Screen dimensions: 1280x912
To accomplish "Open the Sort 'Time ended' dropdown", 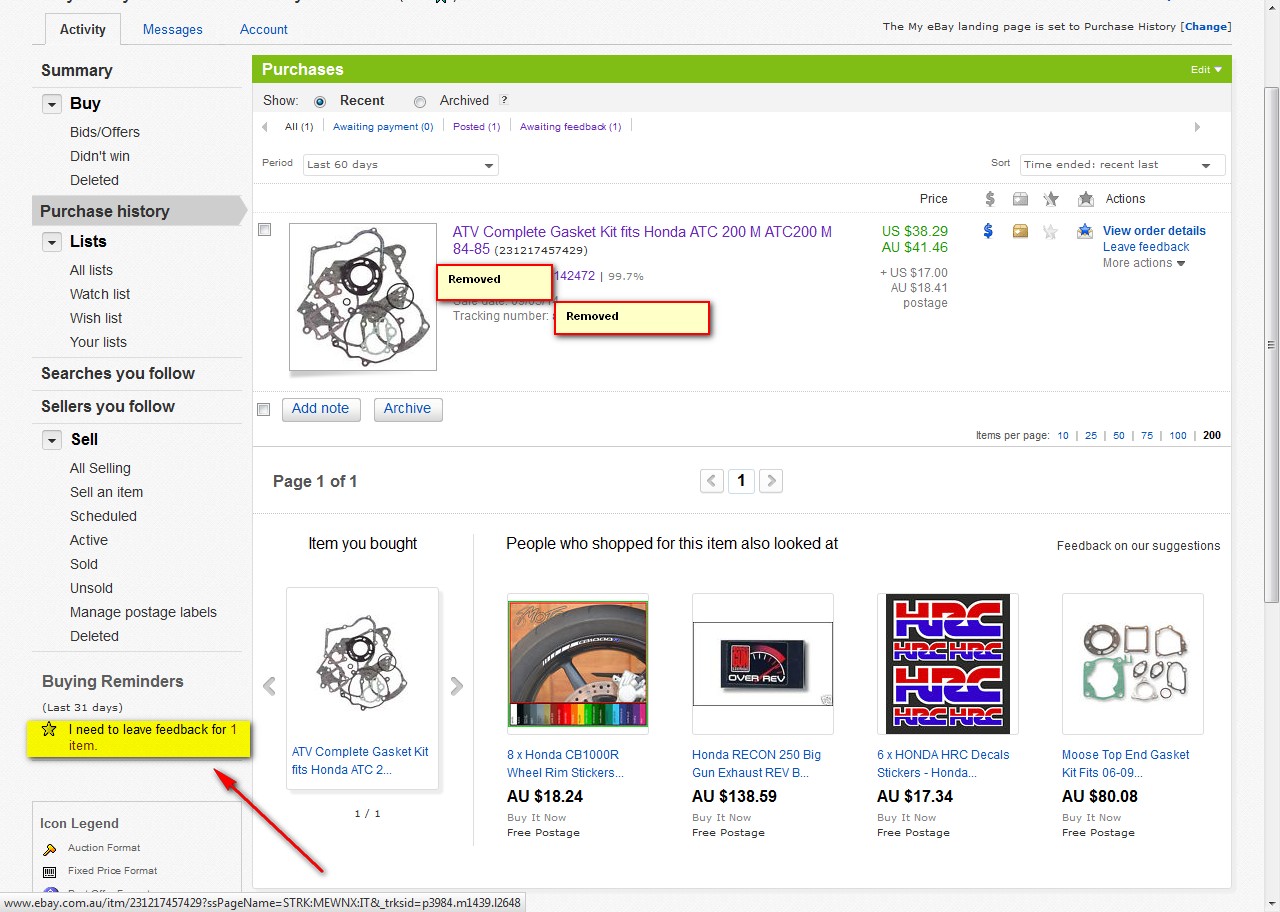I will click(1122, 165).
